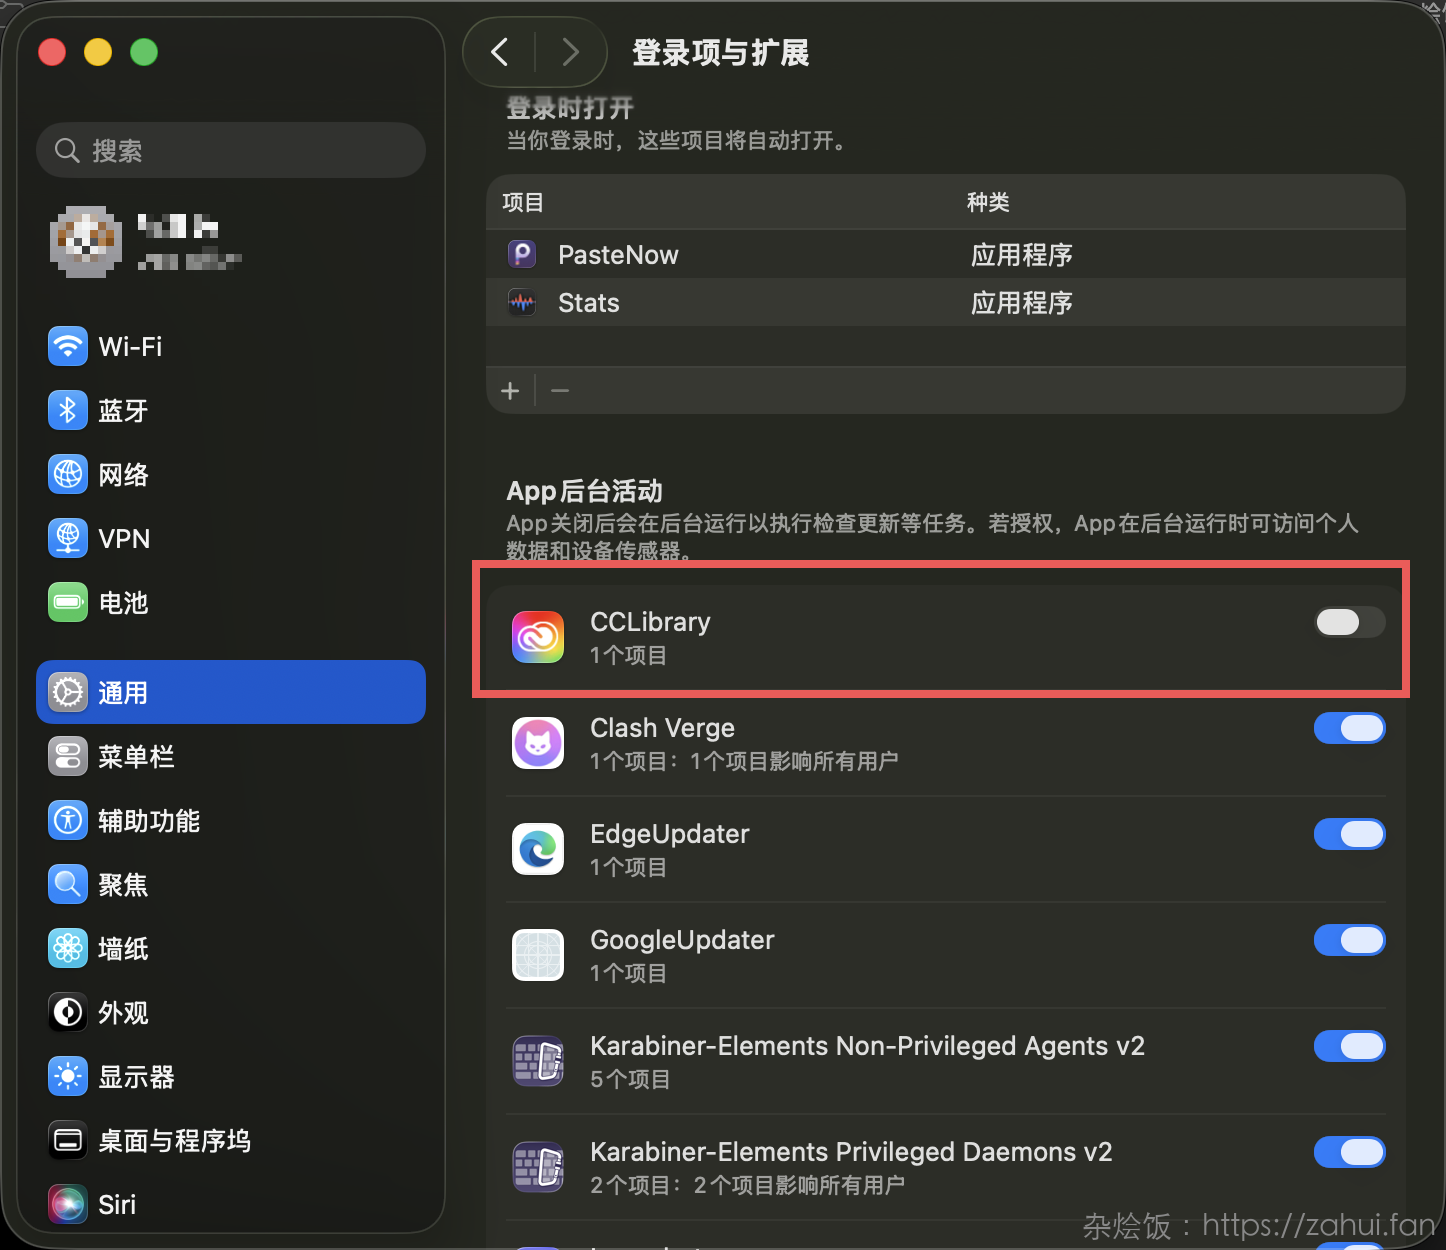
Task: Open the 外观 appearance icon
Action: [x=68, y=1012]
